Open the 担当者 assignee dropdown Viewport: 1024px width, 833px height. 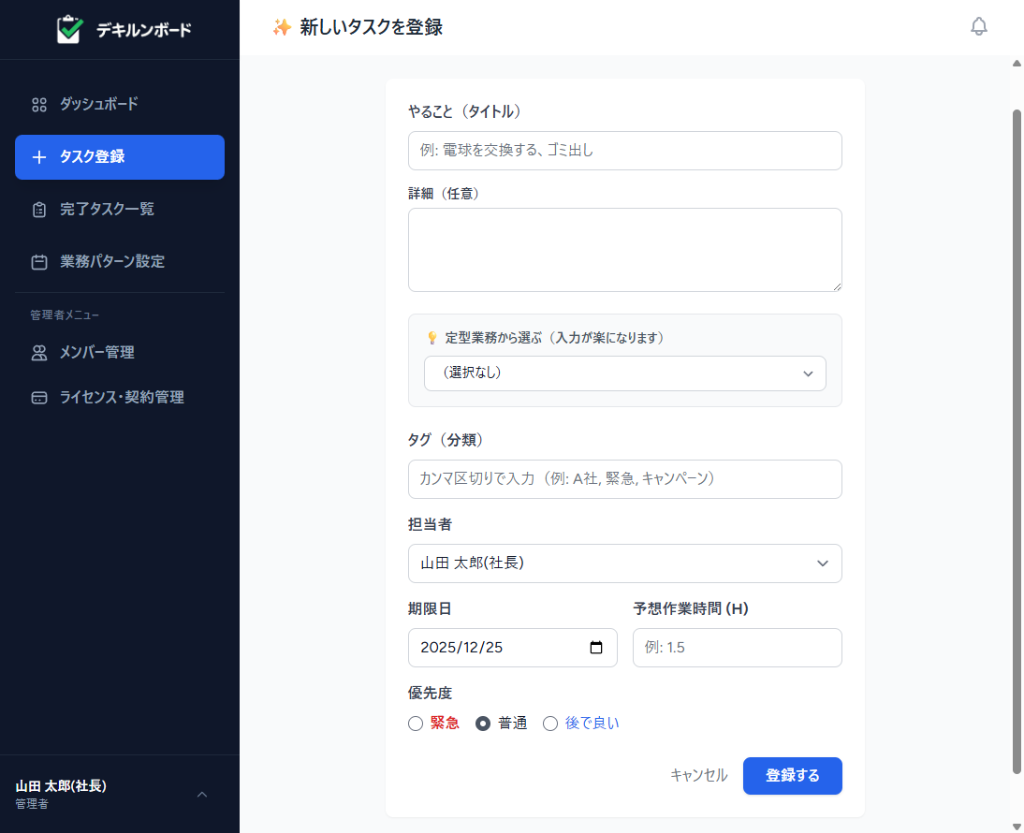coord(624,563)
